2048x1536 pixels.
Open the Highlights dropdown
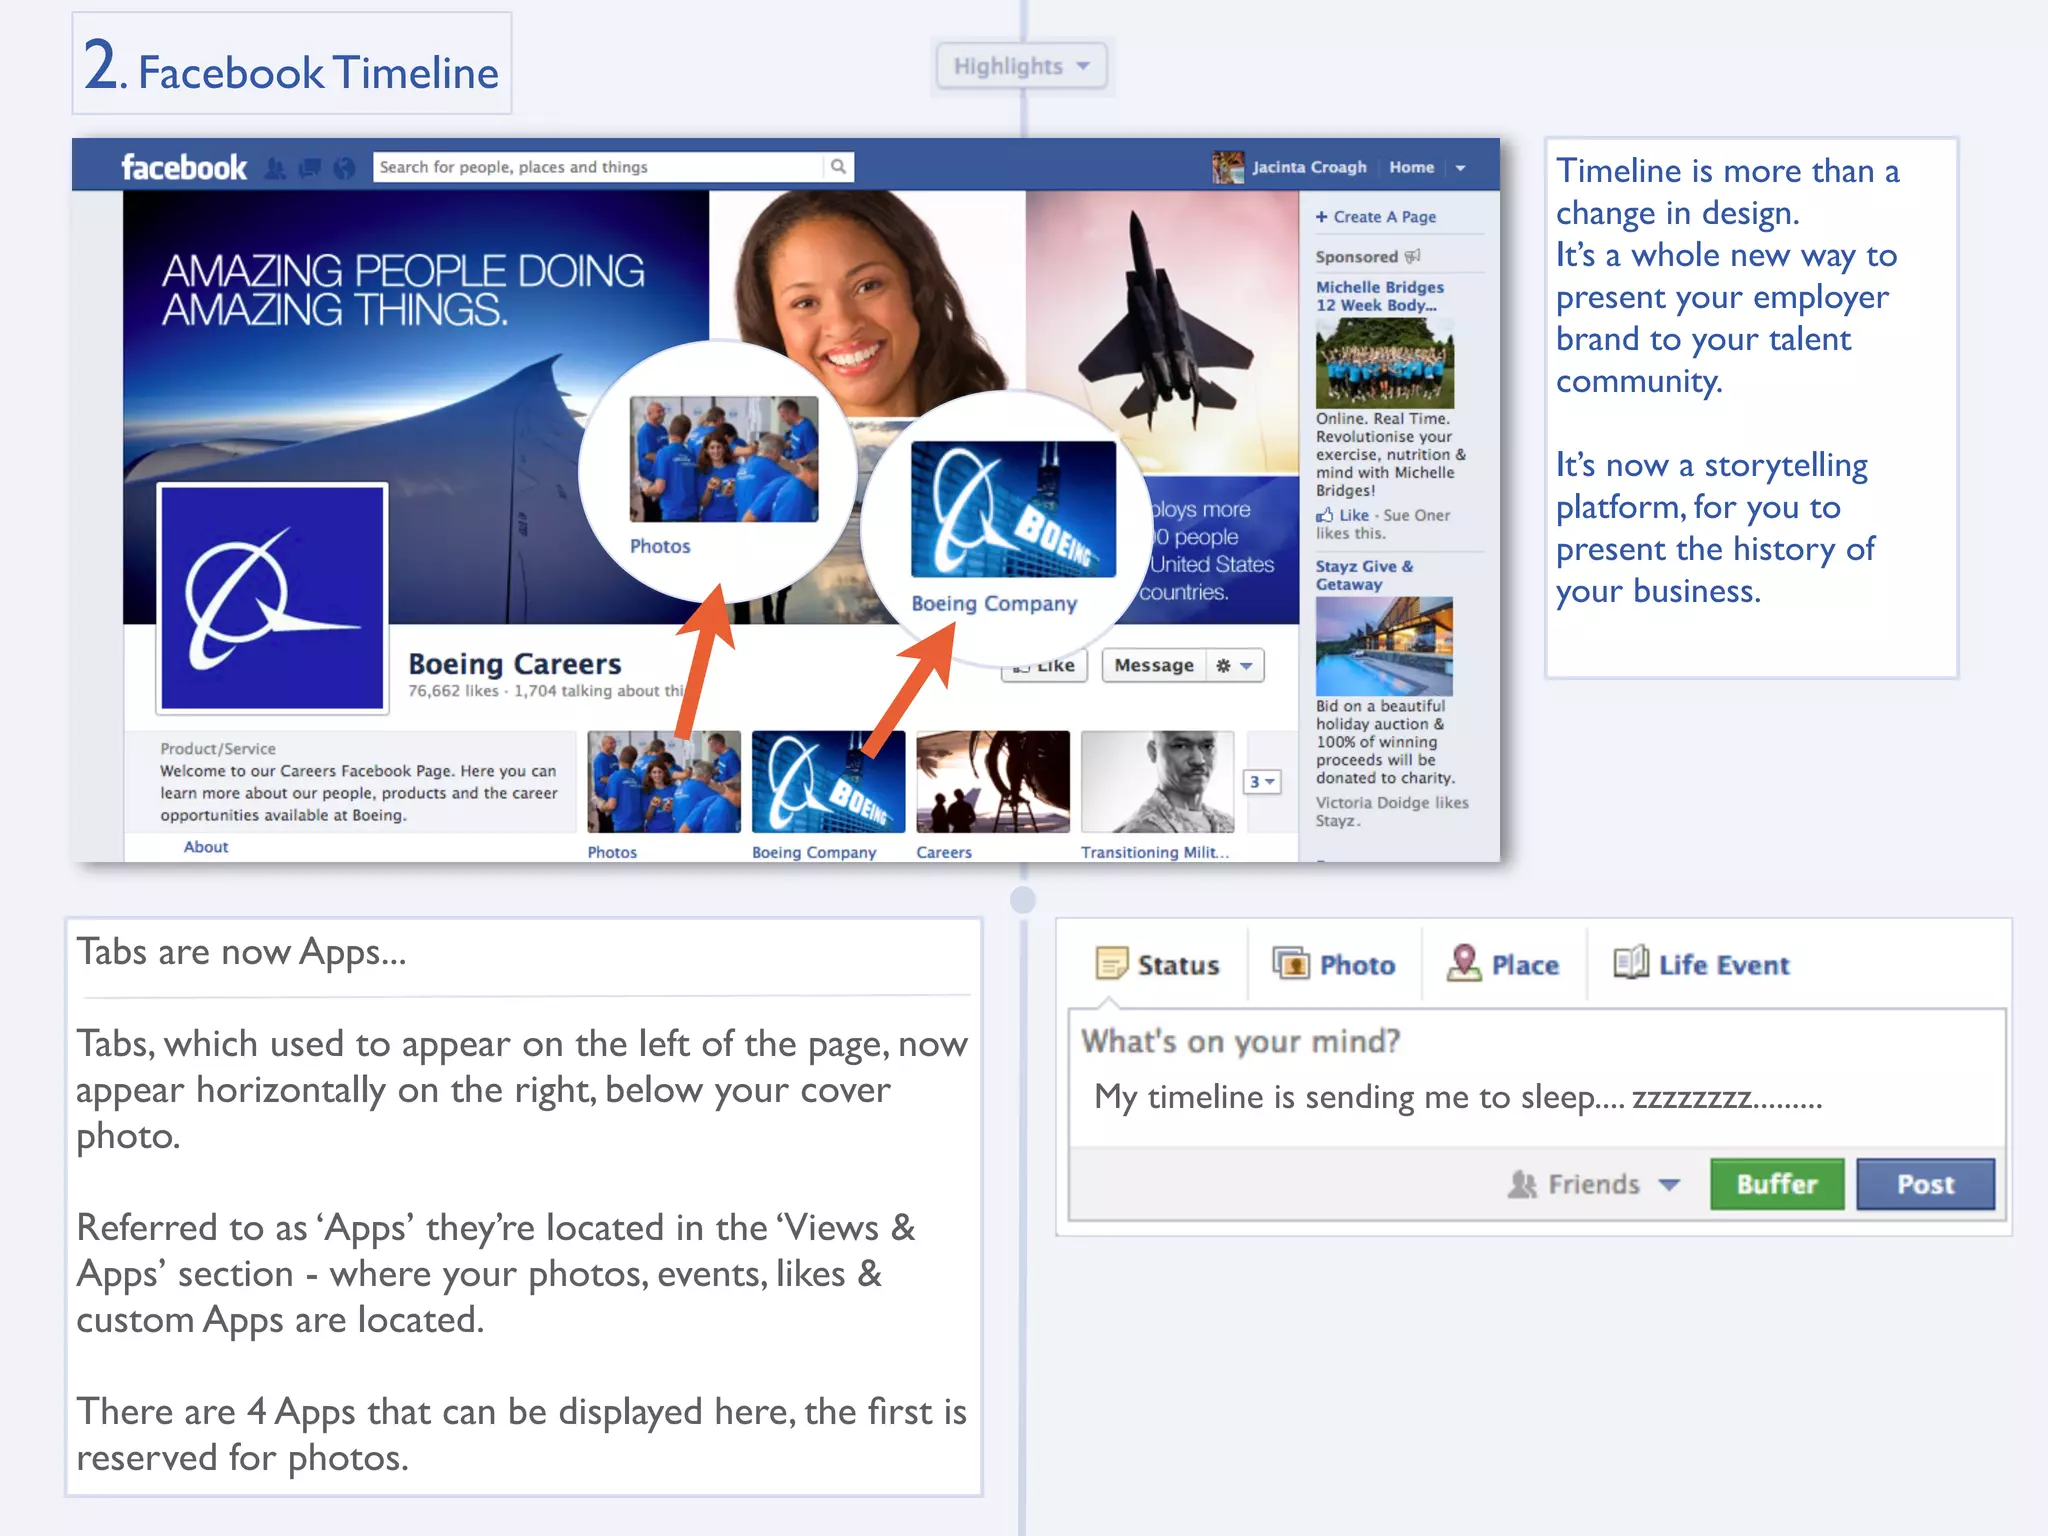coord(1021,66)
